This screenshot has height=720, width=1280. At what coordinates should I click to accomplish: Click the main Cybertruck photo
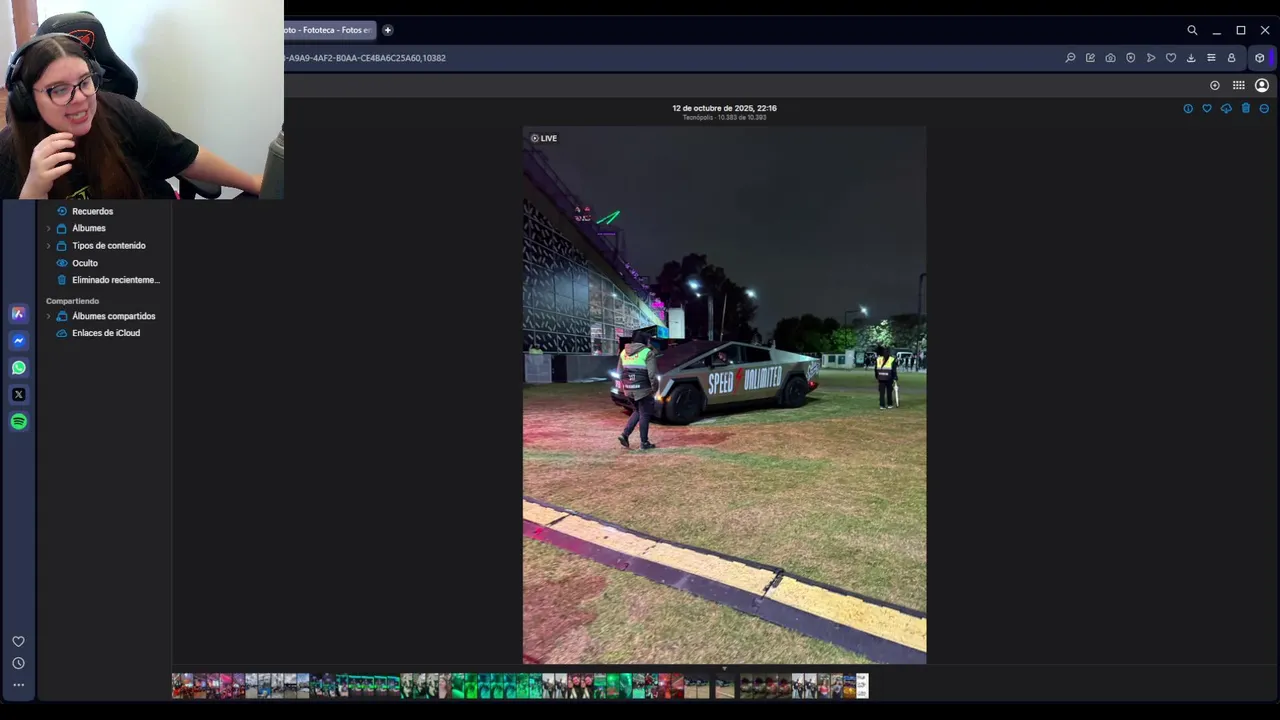tap(724, 395)
